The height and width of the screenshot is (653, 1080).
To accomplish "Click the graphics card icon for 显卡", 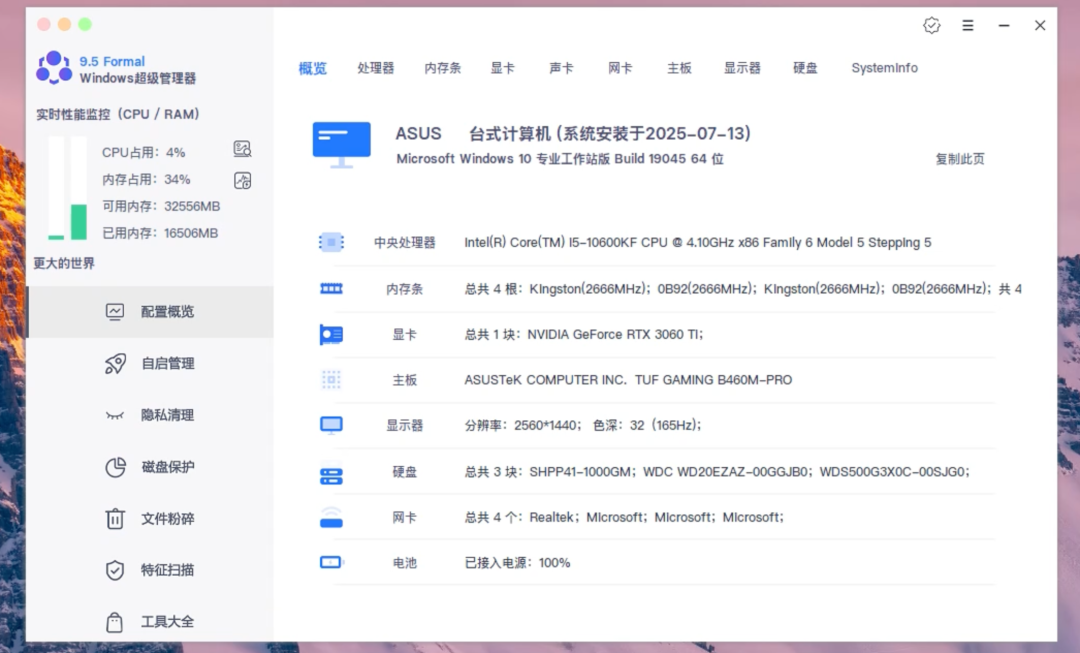I will click(x=331, y=335).
